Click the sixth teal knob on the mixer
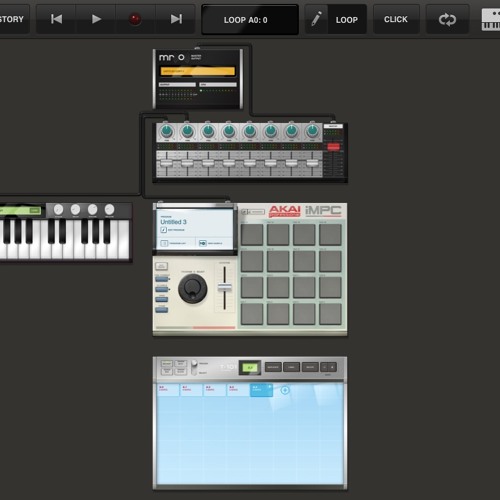Image resolution: width=500 pixels, height=500 pixels. [270, 131]
